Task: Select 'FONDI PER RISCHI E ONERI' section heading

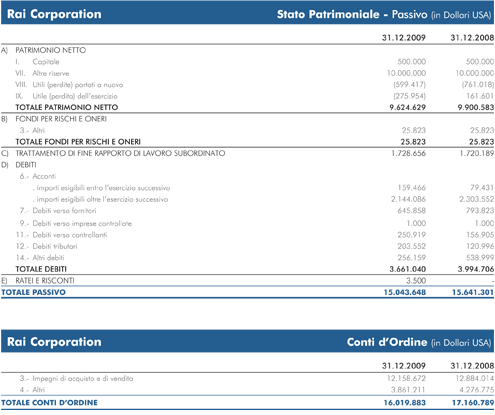Action: (61, 119)
